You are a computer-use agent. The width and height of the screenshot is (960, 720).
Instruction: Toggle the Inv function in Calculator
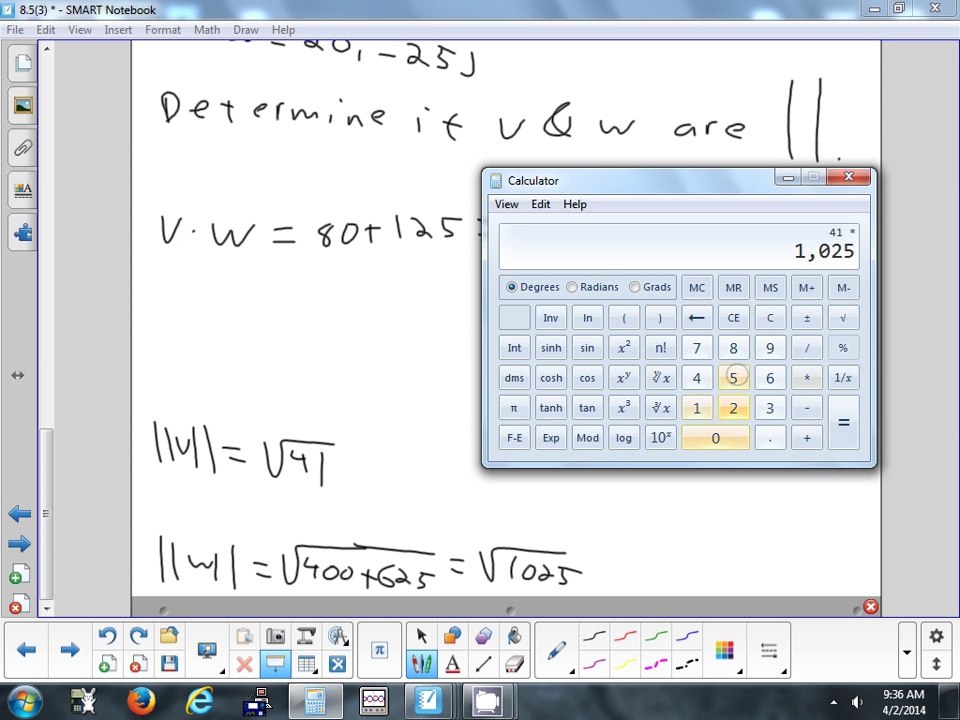click(x=550, y=318)
